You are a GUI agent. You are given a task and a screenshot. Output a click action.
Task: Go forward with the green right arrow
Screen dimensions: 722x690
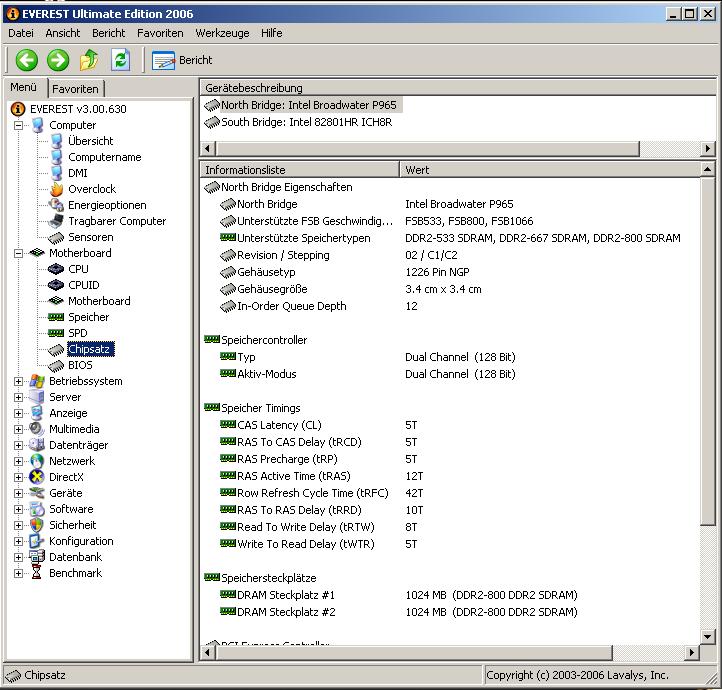coord(58,60)
